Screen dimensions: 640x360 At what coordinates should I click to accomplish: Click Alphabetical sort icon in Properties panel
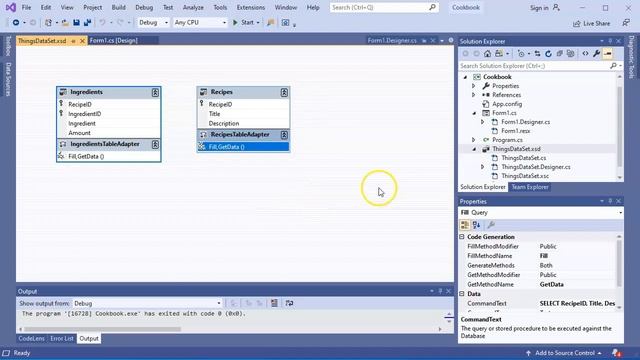476,225
